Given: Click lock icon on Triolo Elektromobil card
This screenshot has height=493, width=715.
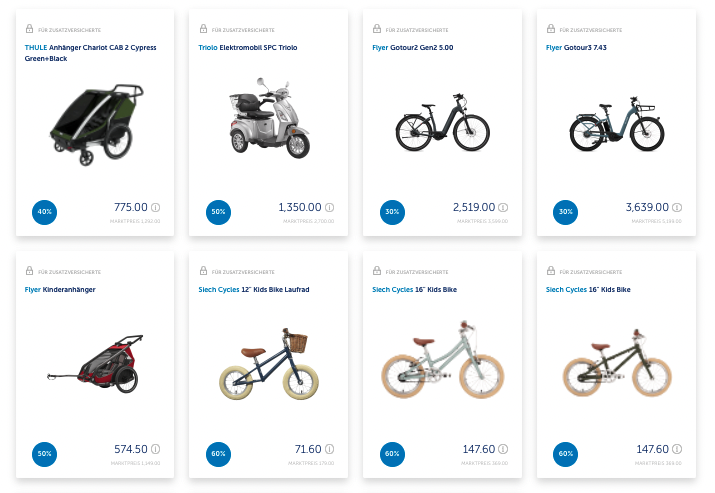Looking at the screenshot, I should [x=203, y=30].
